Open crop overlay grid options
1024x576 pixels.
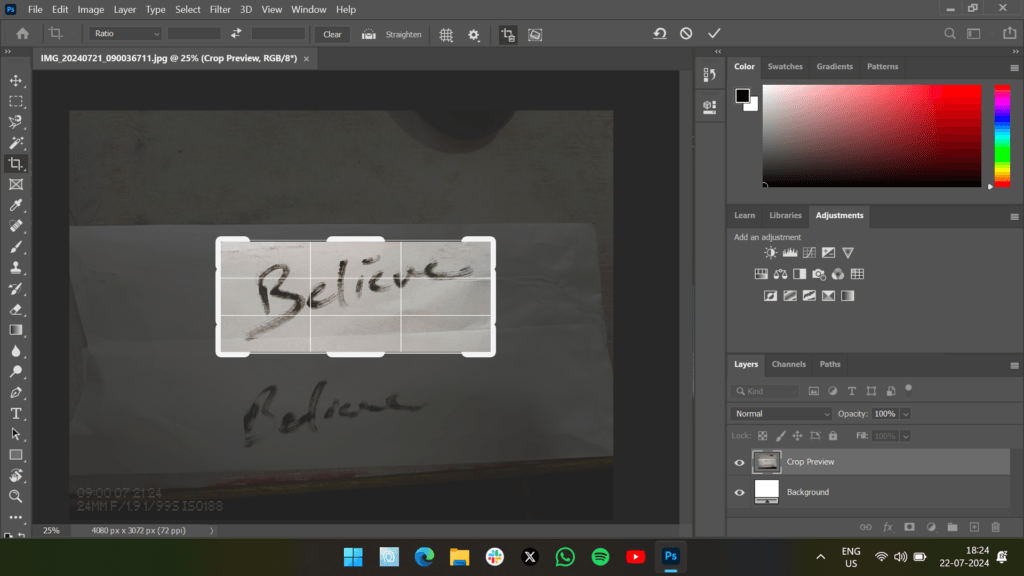point(446,35)
